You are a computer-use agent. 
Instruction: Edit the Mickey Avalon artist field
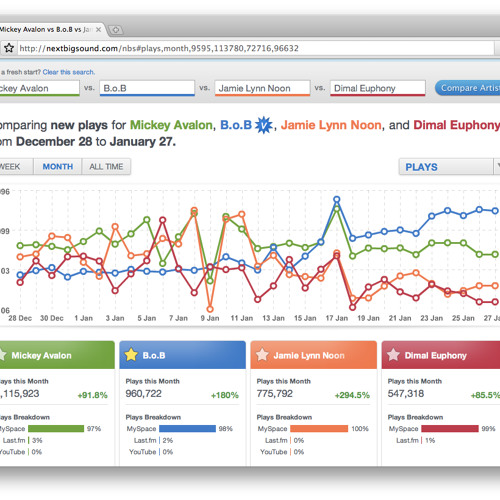point(39,88)
